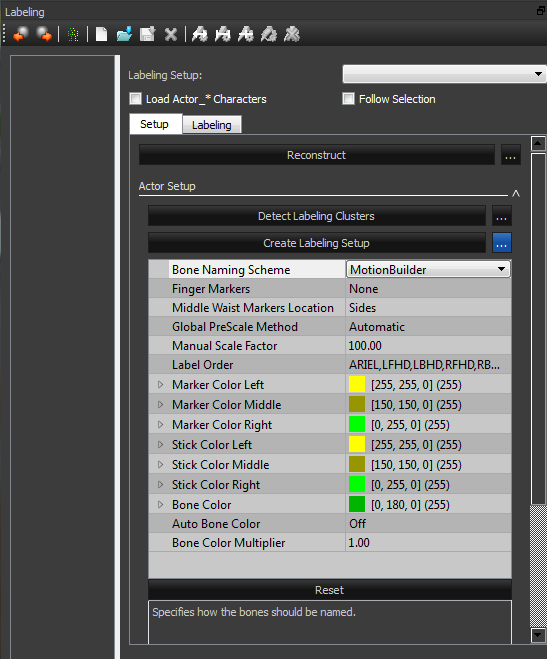This screenshot has width=547, height=659.
Task: Click the Detect Labeling Clusters button
Action: tap(317, 216)
